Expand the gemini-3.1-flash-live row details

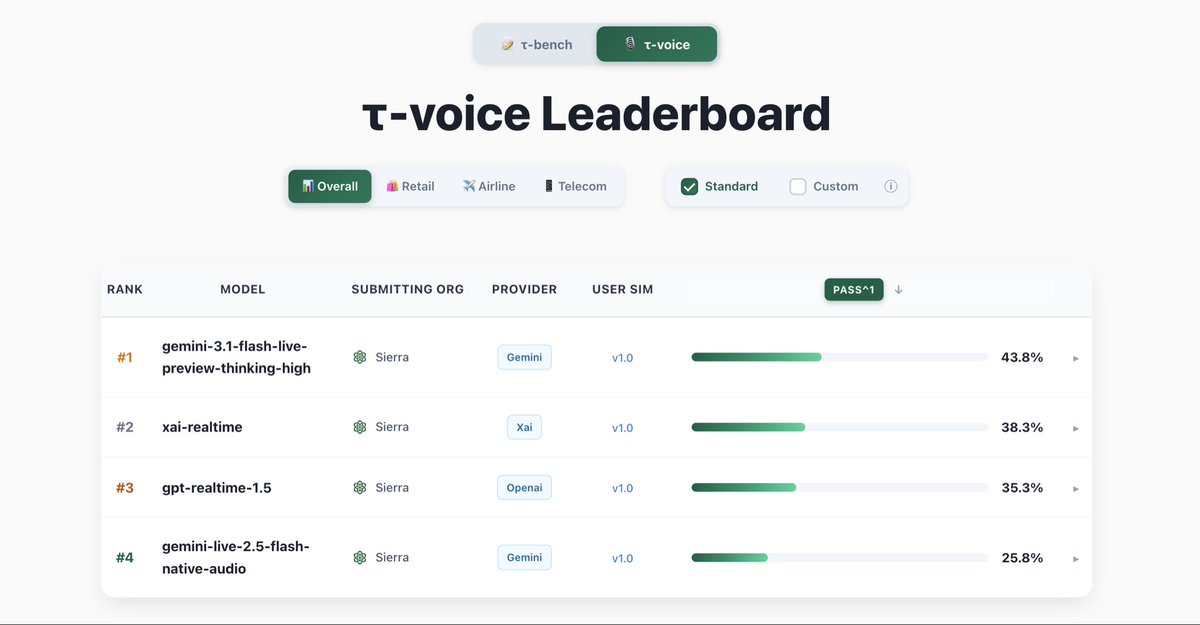coord(1075,358)
